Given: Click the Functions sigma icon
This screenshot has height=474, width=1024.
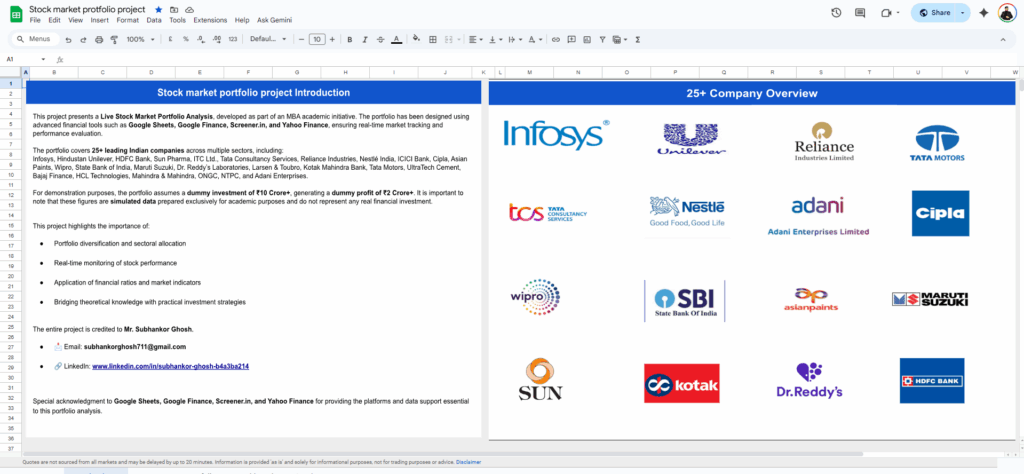Looking at the screenshot, I should (x=637, y=39).
